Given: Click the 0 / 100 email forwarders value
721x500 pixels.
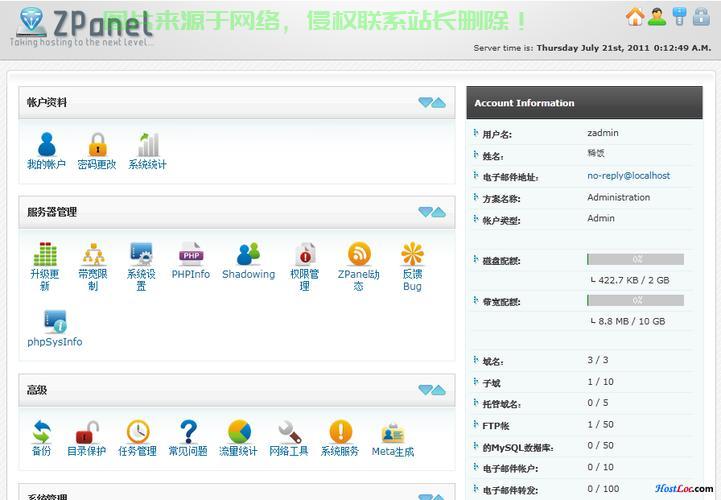Looking at the screenshot, I should coord(603,489).
